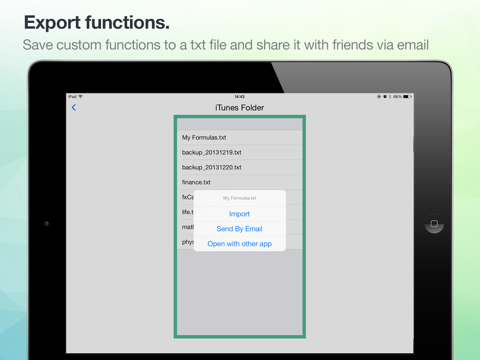480x360 pixels.
Task: Choose Open with other app
Action: click(x=239, y=244)
